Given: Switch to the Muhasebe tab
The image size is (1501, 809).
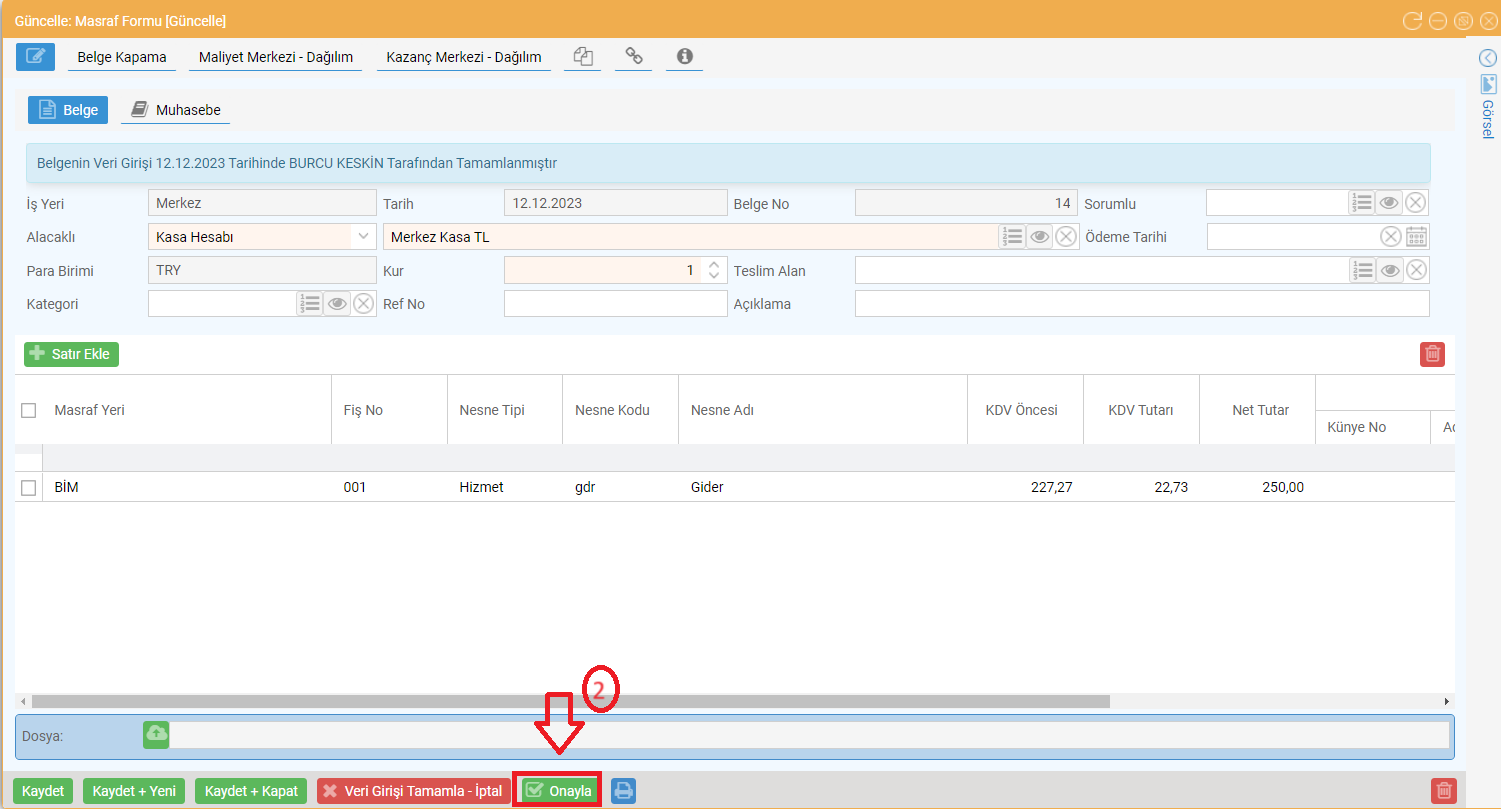Looking at the screenshot, I should click(175, 110).
